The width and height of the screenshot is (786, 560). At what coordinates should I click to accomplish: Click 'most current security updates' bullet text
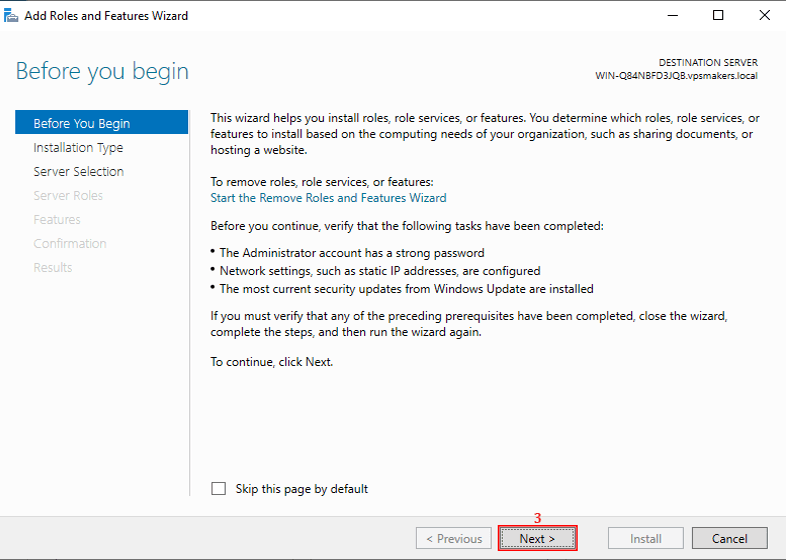coord(407,289)
